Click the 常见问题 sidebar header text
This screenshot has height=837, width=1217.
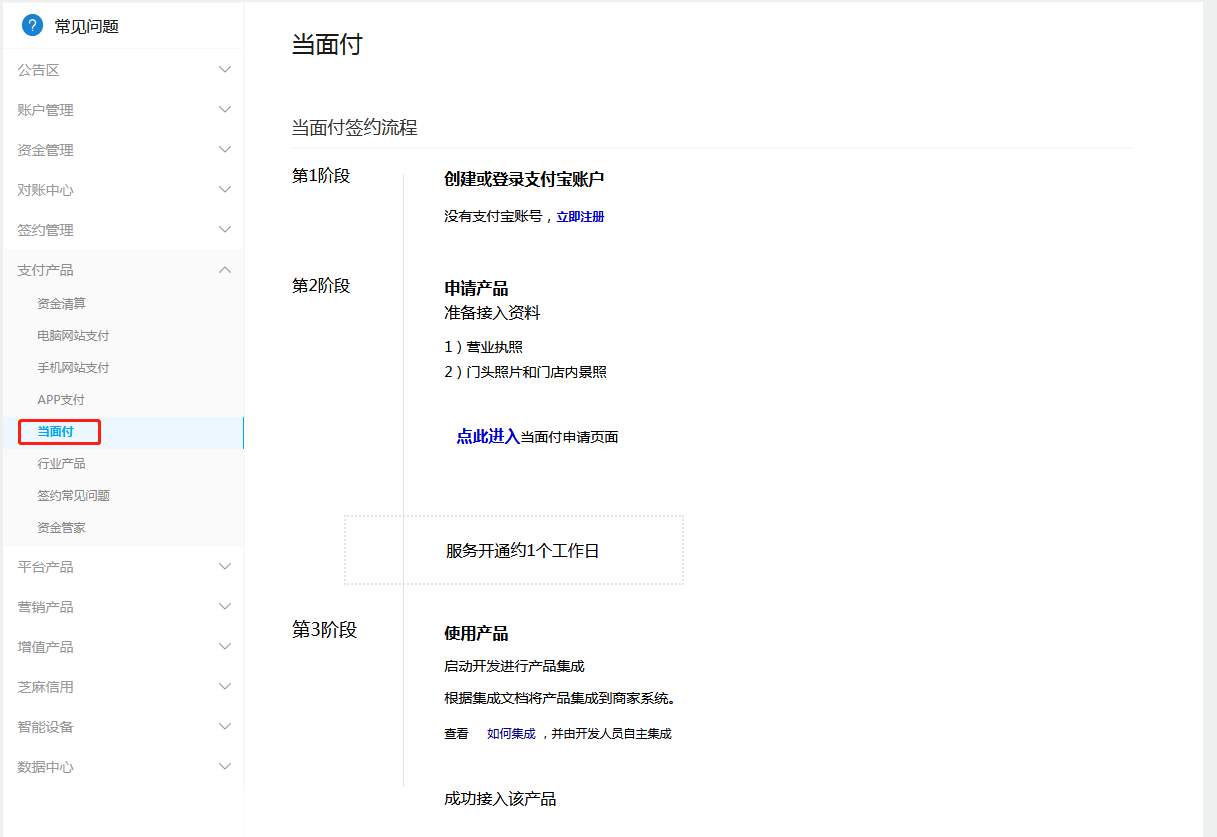pos(87,27)
